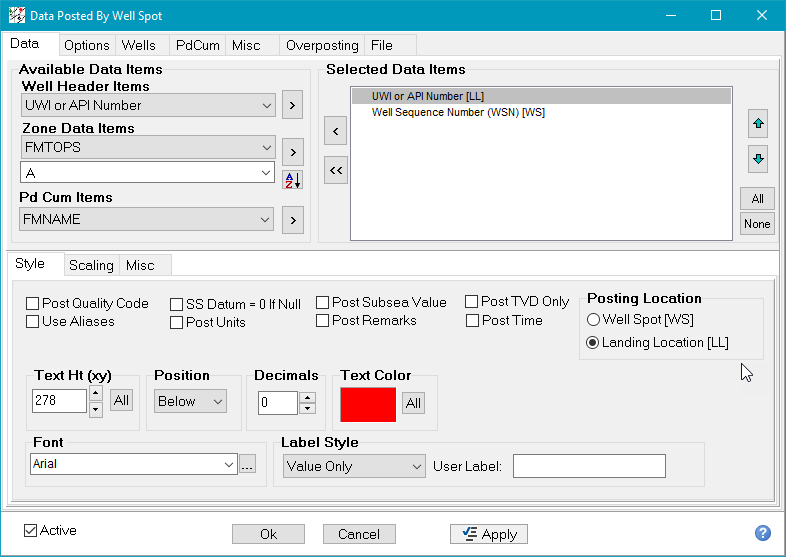Viewport: 786px width, 557px height.
Task: Click the red Text Color swatch
Action: (367, 403)
